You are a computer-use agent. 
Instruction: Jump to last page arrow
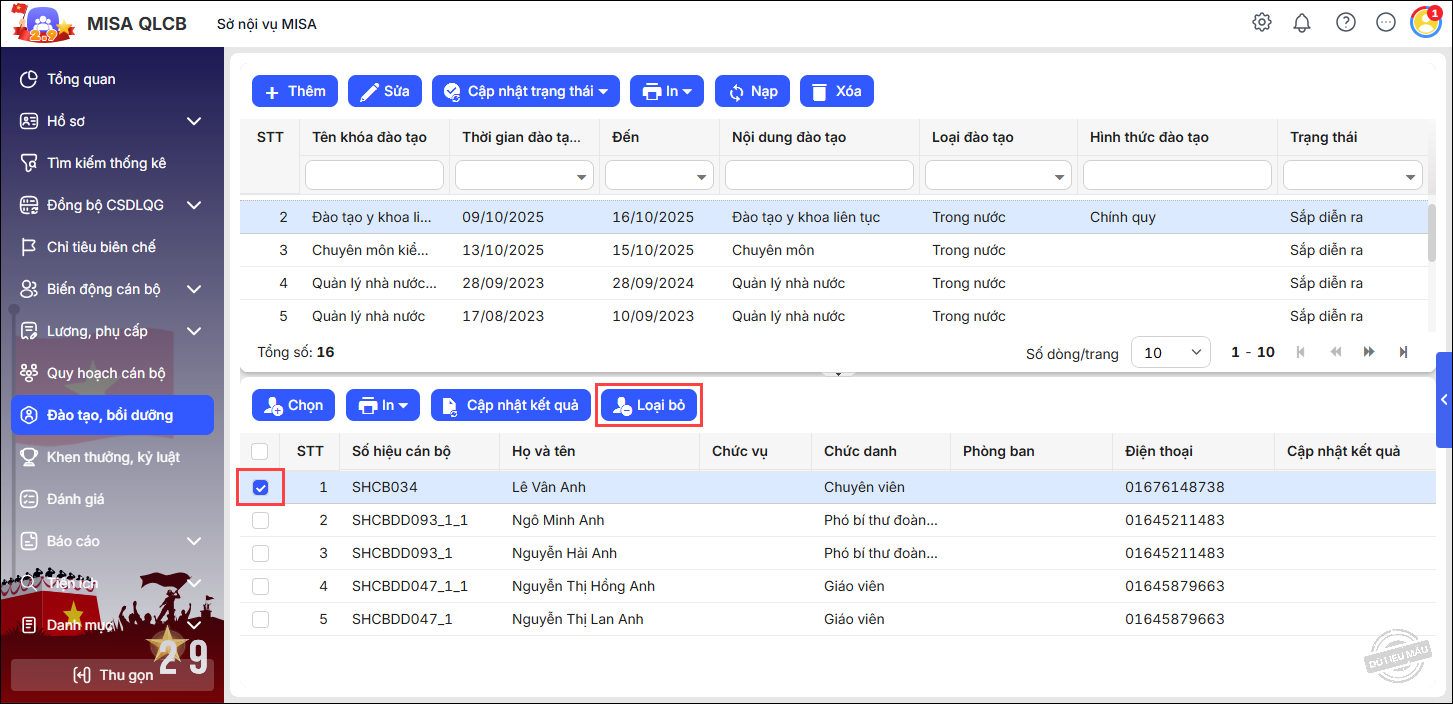1403,352
